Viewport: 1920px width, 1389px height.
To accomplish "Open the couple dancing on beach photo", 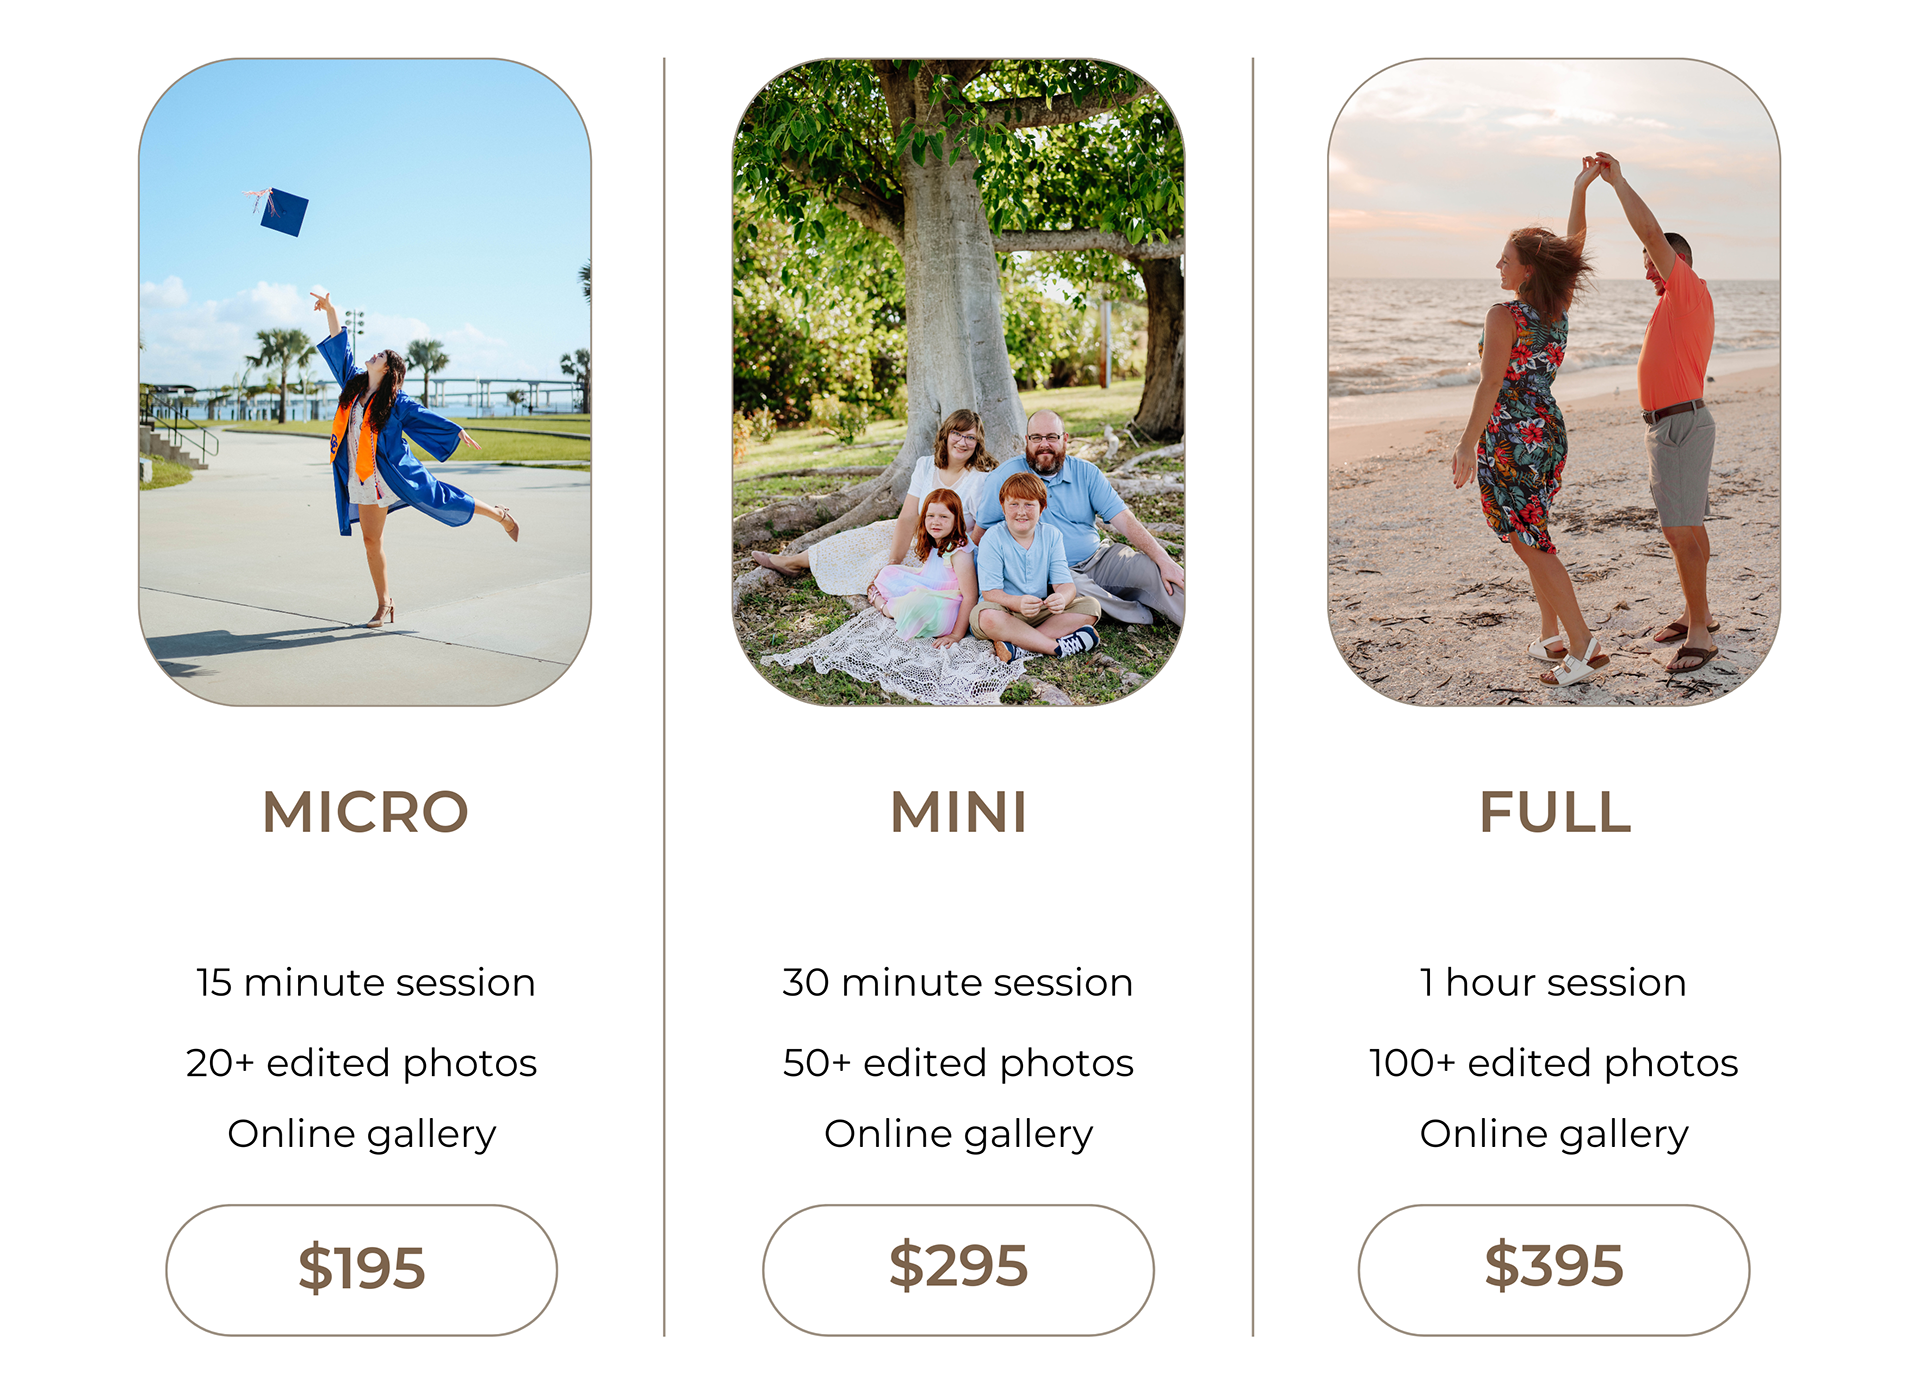I will (1554, 382).
